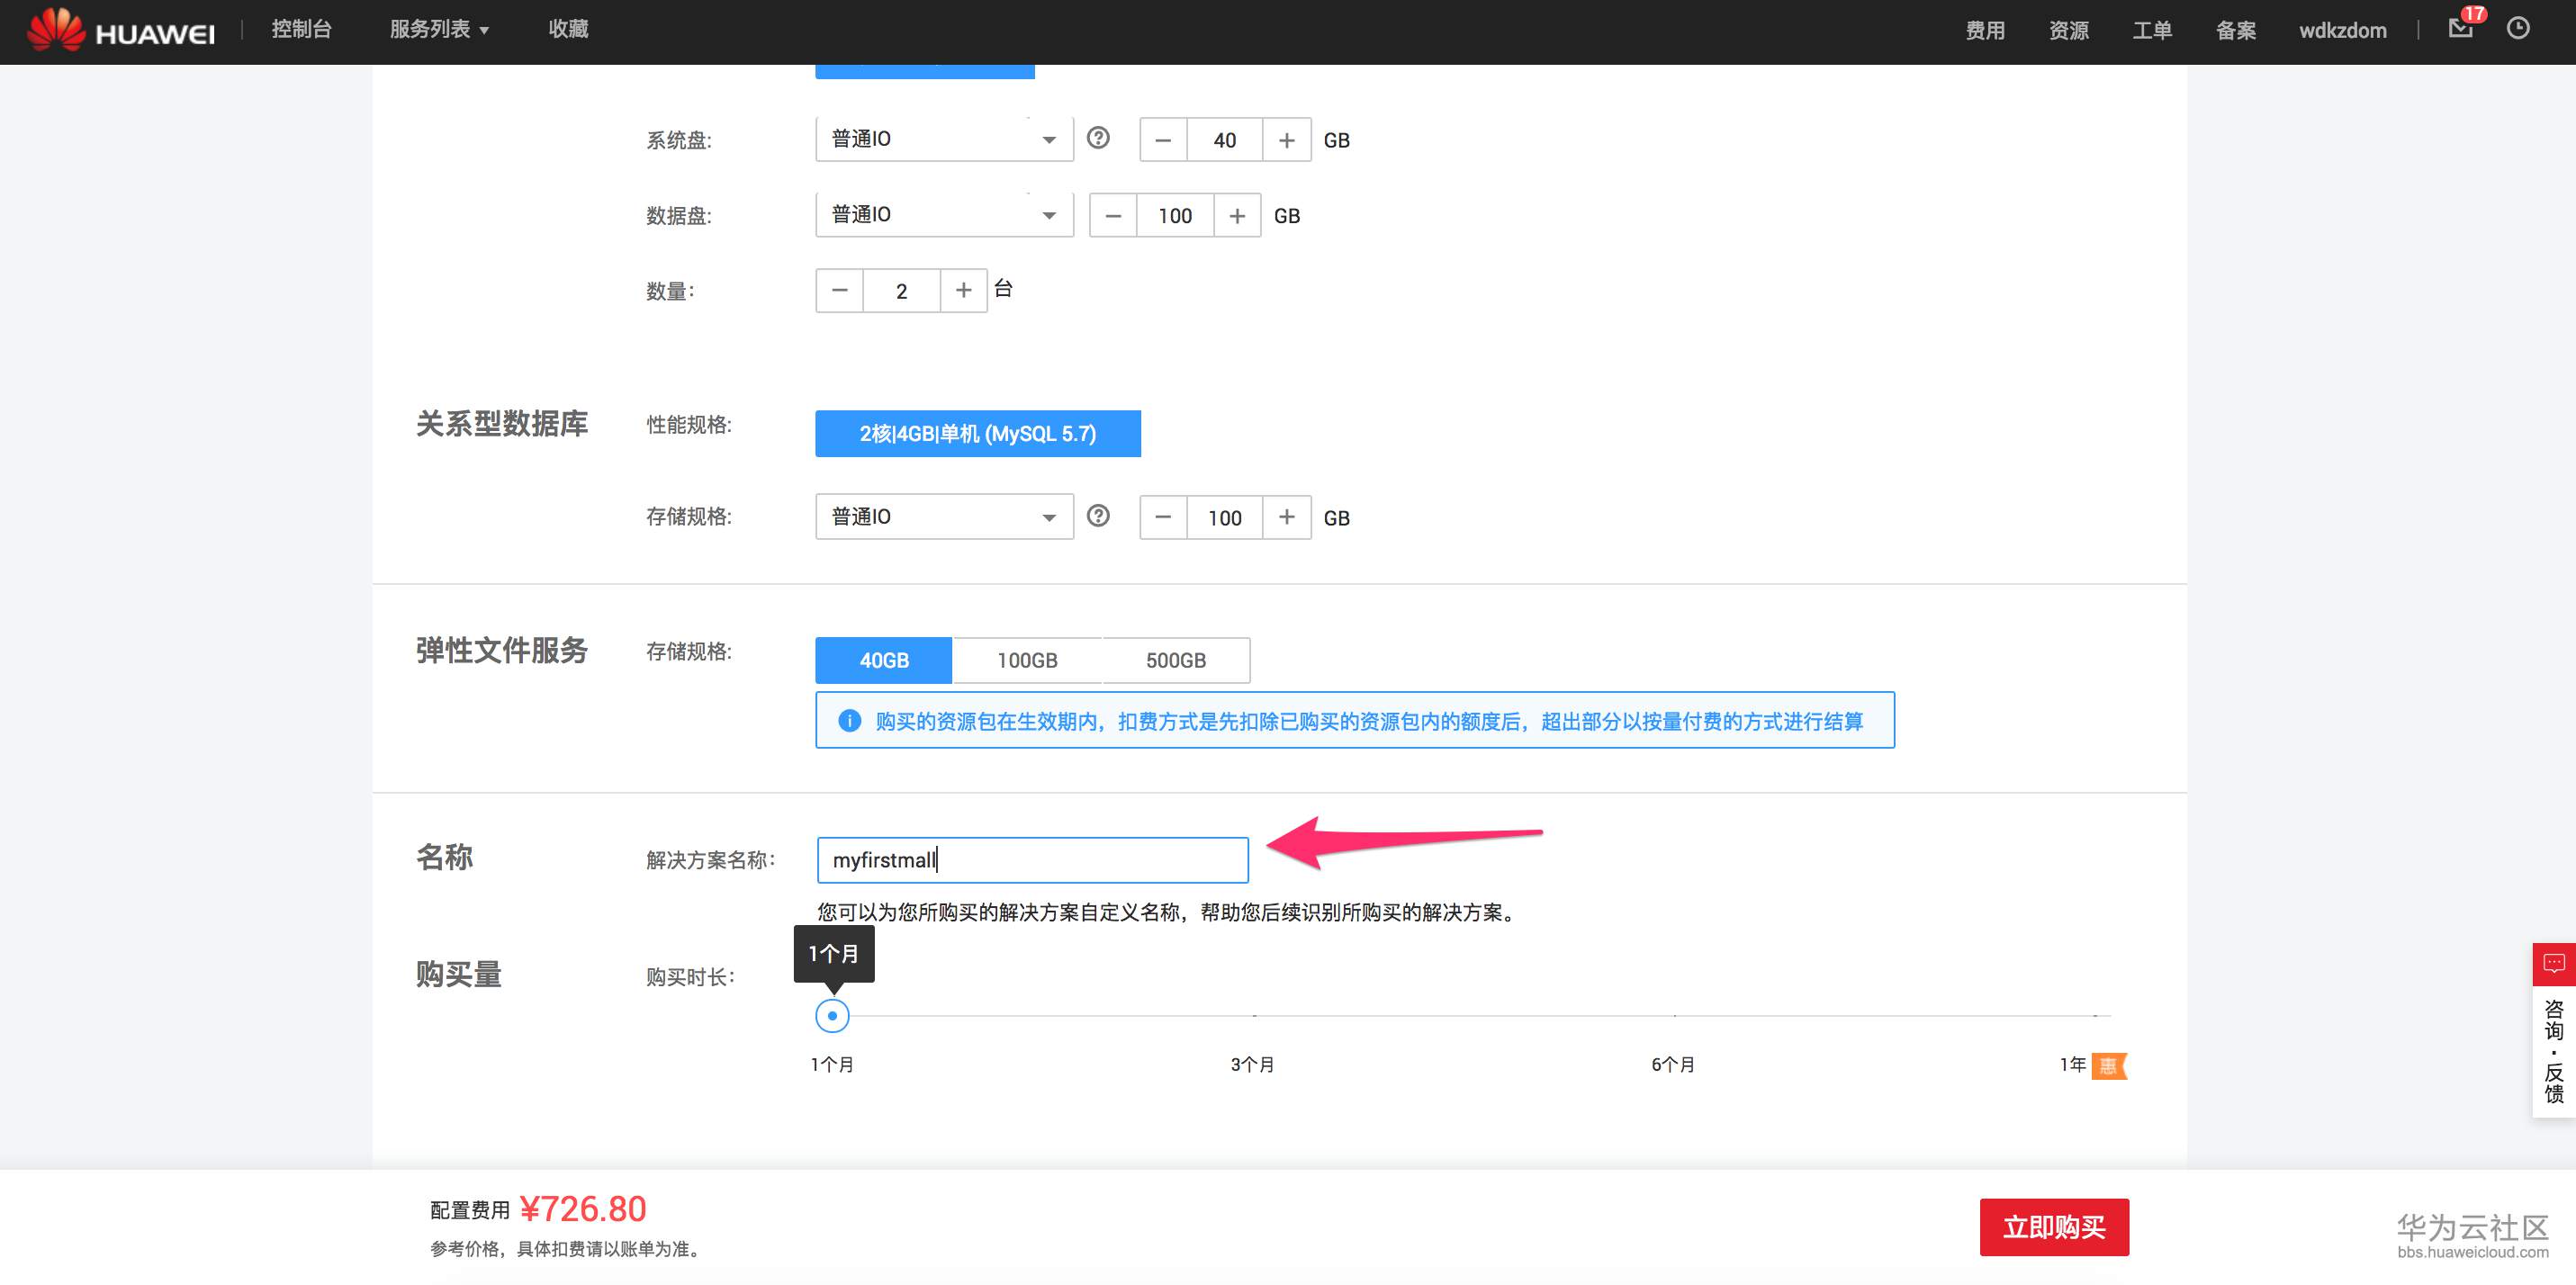Select 40GB elastic file storage option

click(x=884, y=660)
